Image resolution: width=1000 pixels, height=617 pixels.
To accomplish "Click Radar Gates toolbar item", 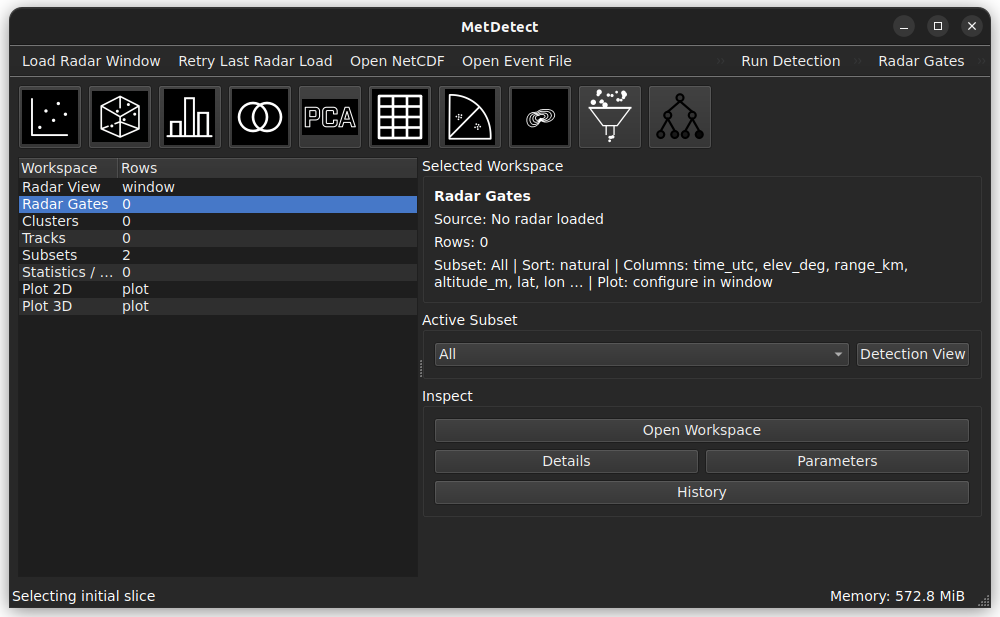I will click(x=921, y=61).
